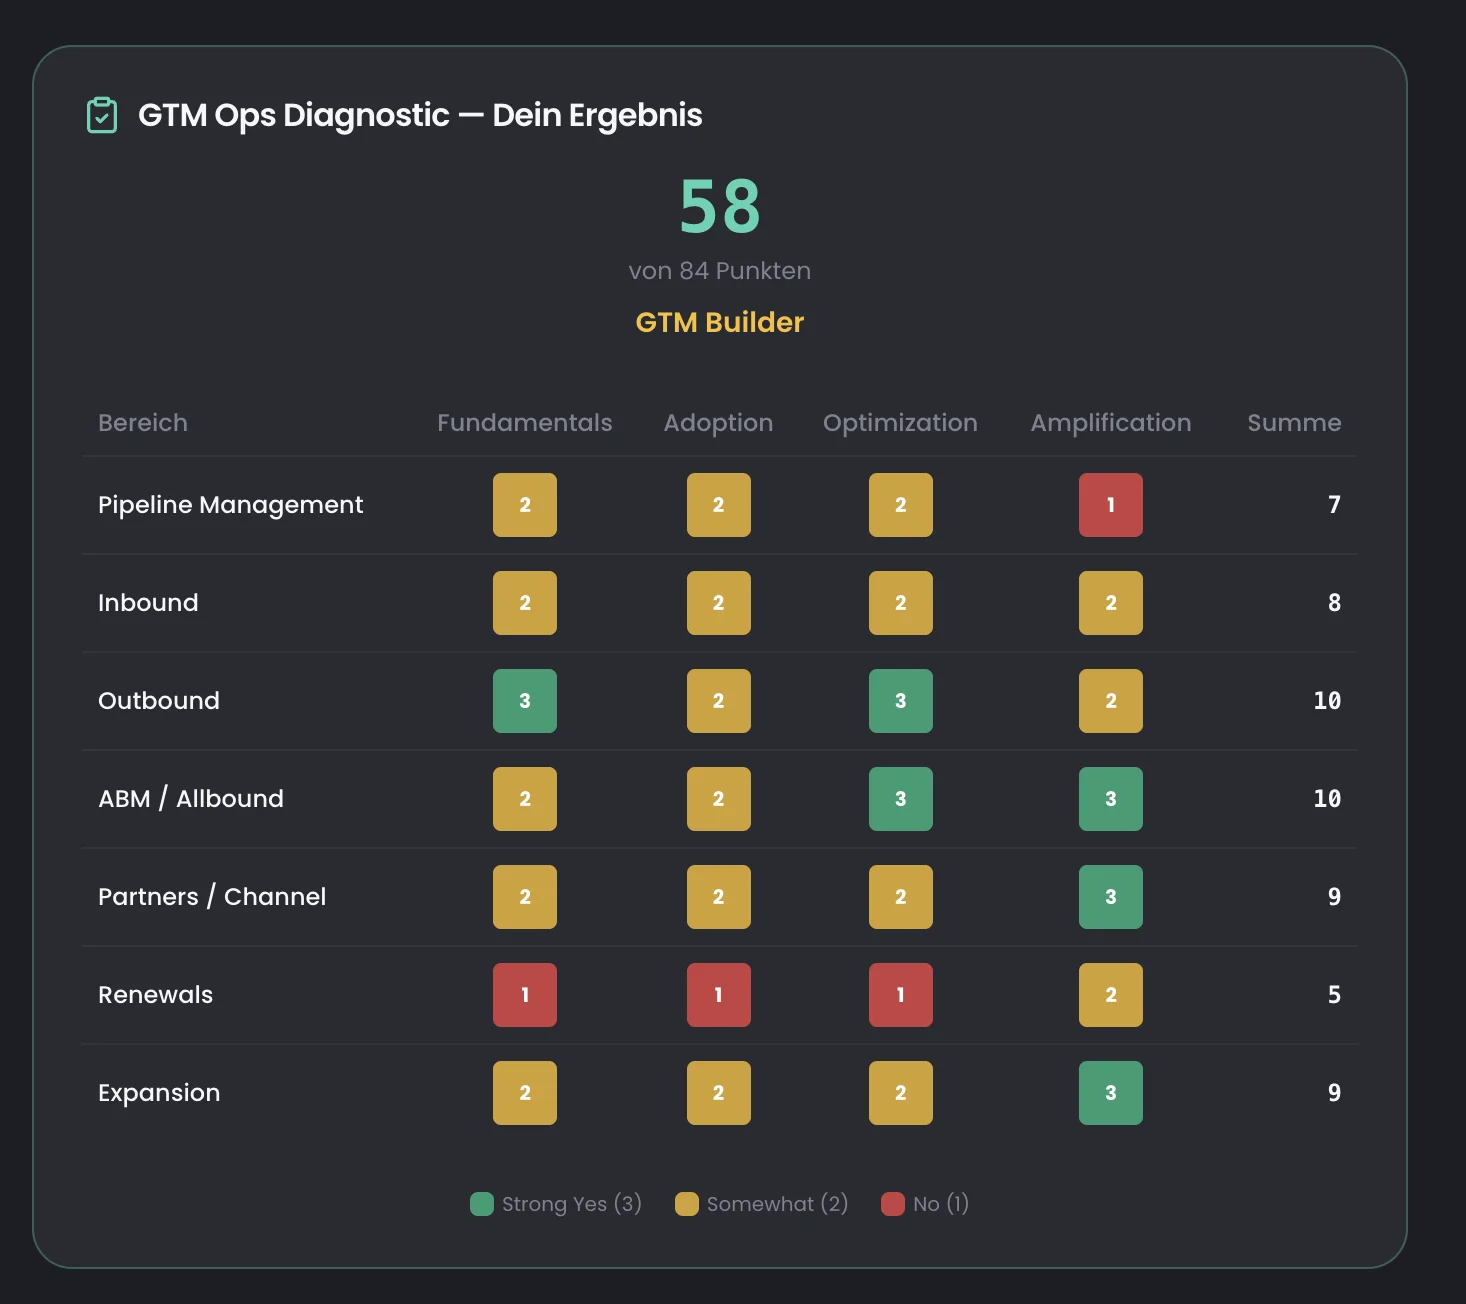Image resolution: width=1466 pixels, height=1304 pixels.
Task: Click the clipboard check icon beside title
Action: click(102, 115)
